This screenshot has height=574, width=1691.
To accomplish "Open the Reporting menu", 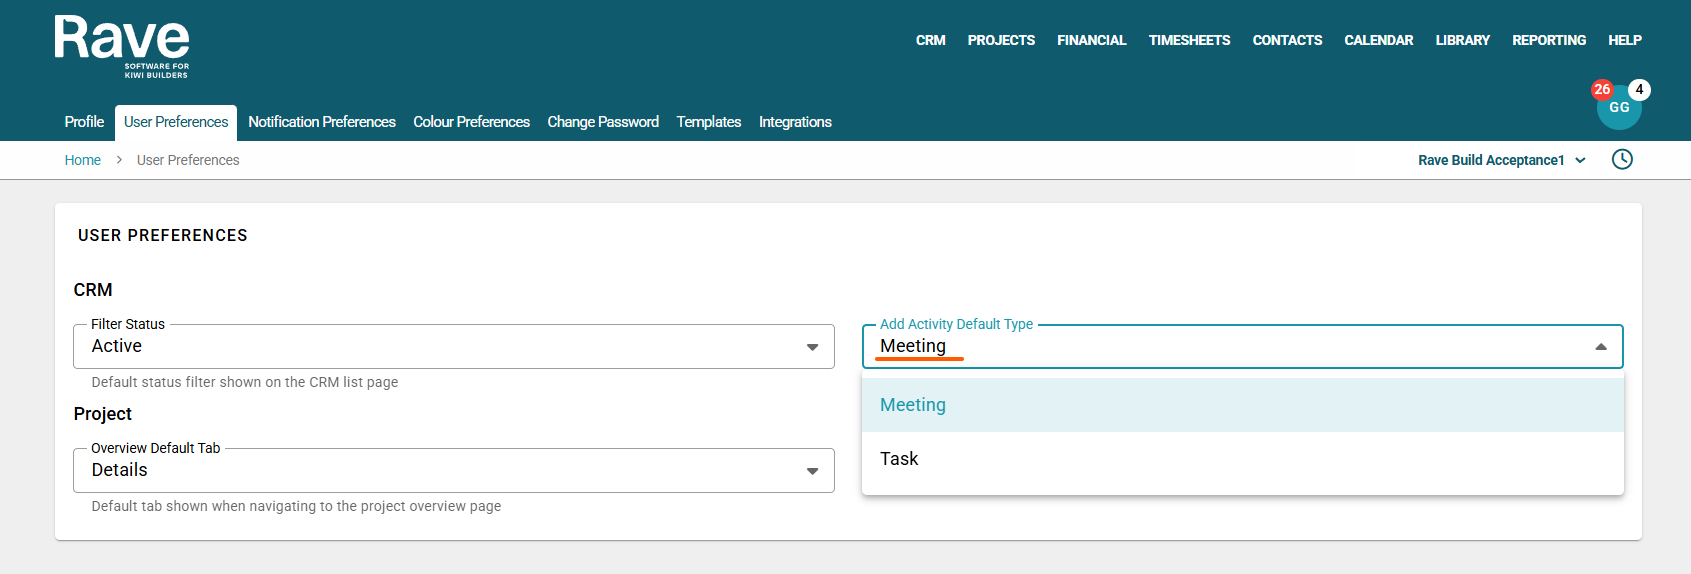I will tap(1549, 40).
